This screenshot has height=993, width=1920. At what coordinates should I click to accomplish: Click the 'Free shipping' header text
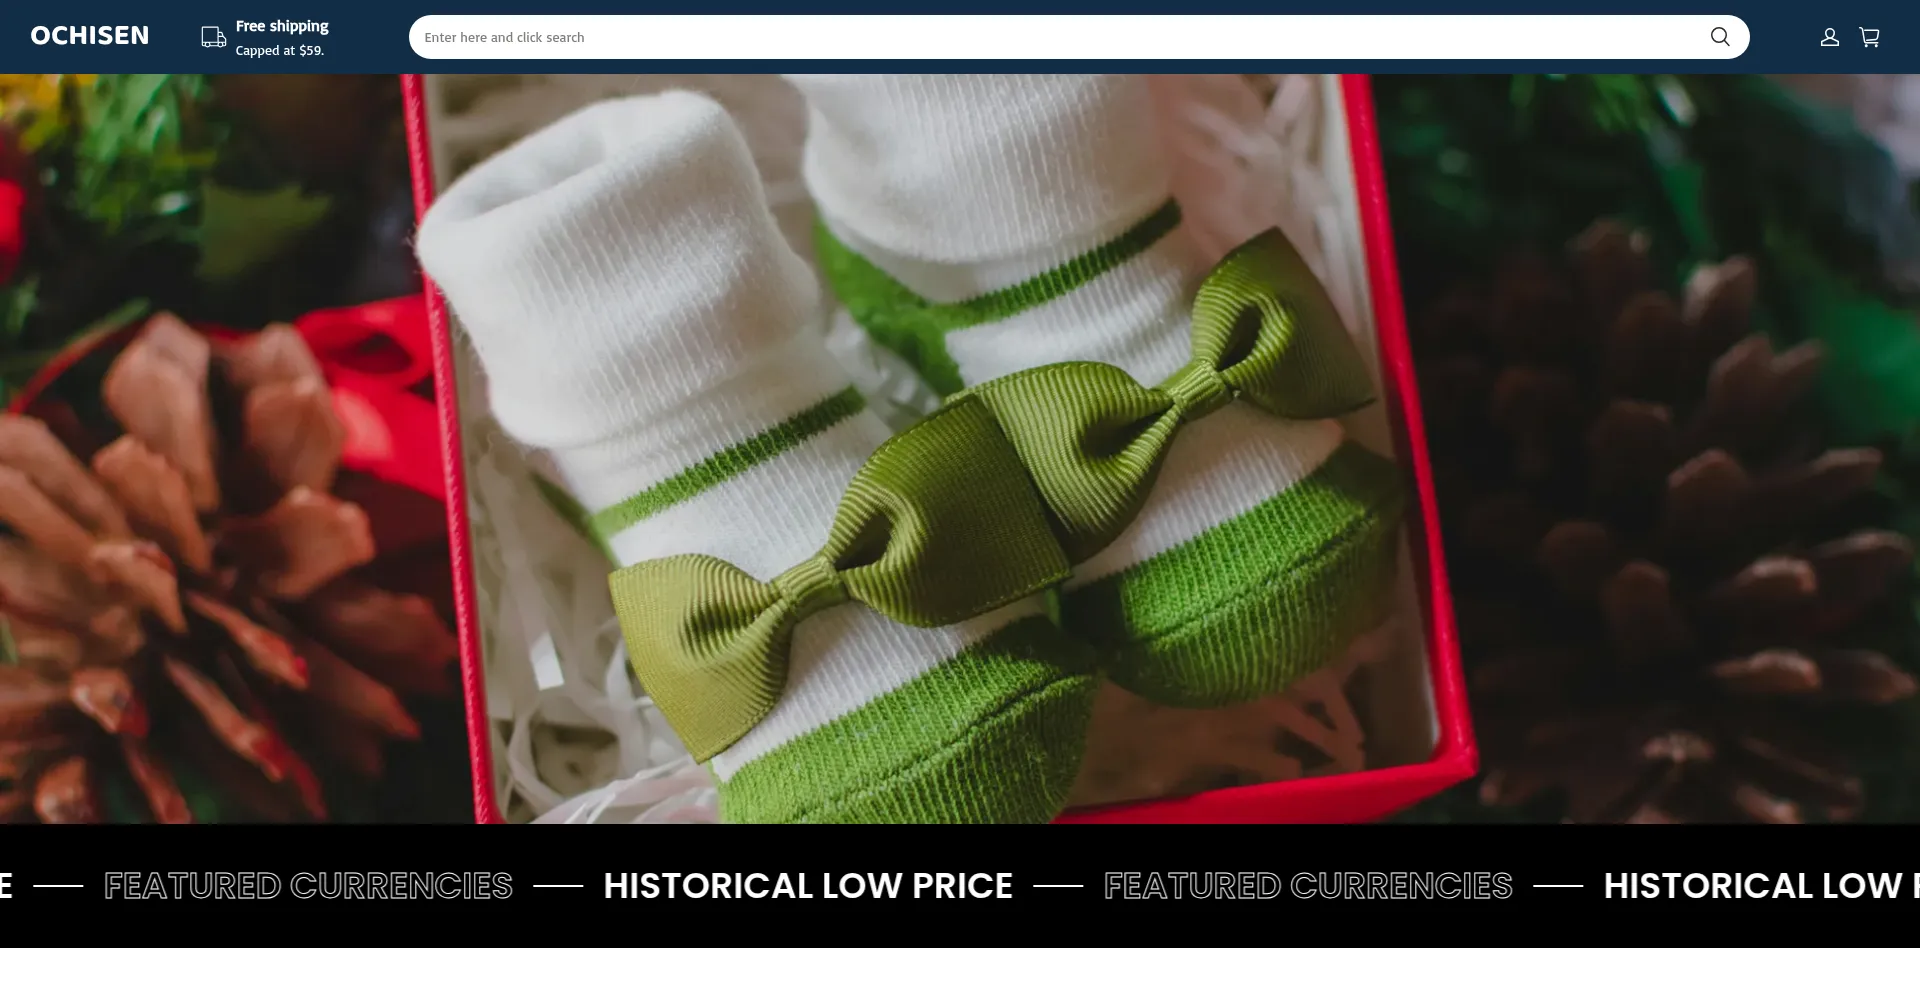[282, 26]
